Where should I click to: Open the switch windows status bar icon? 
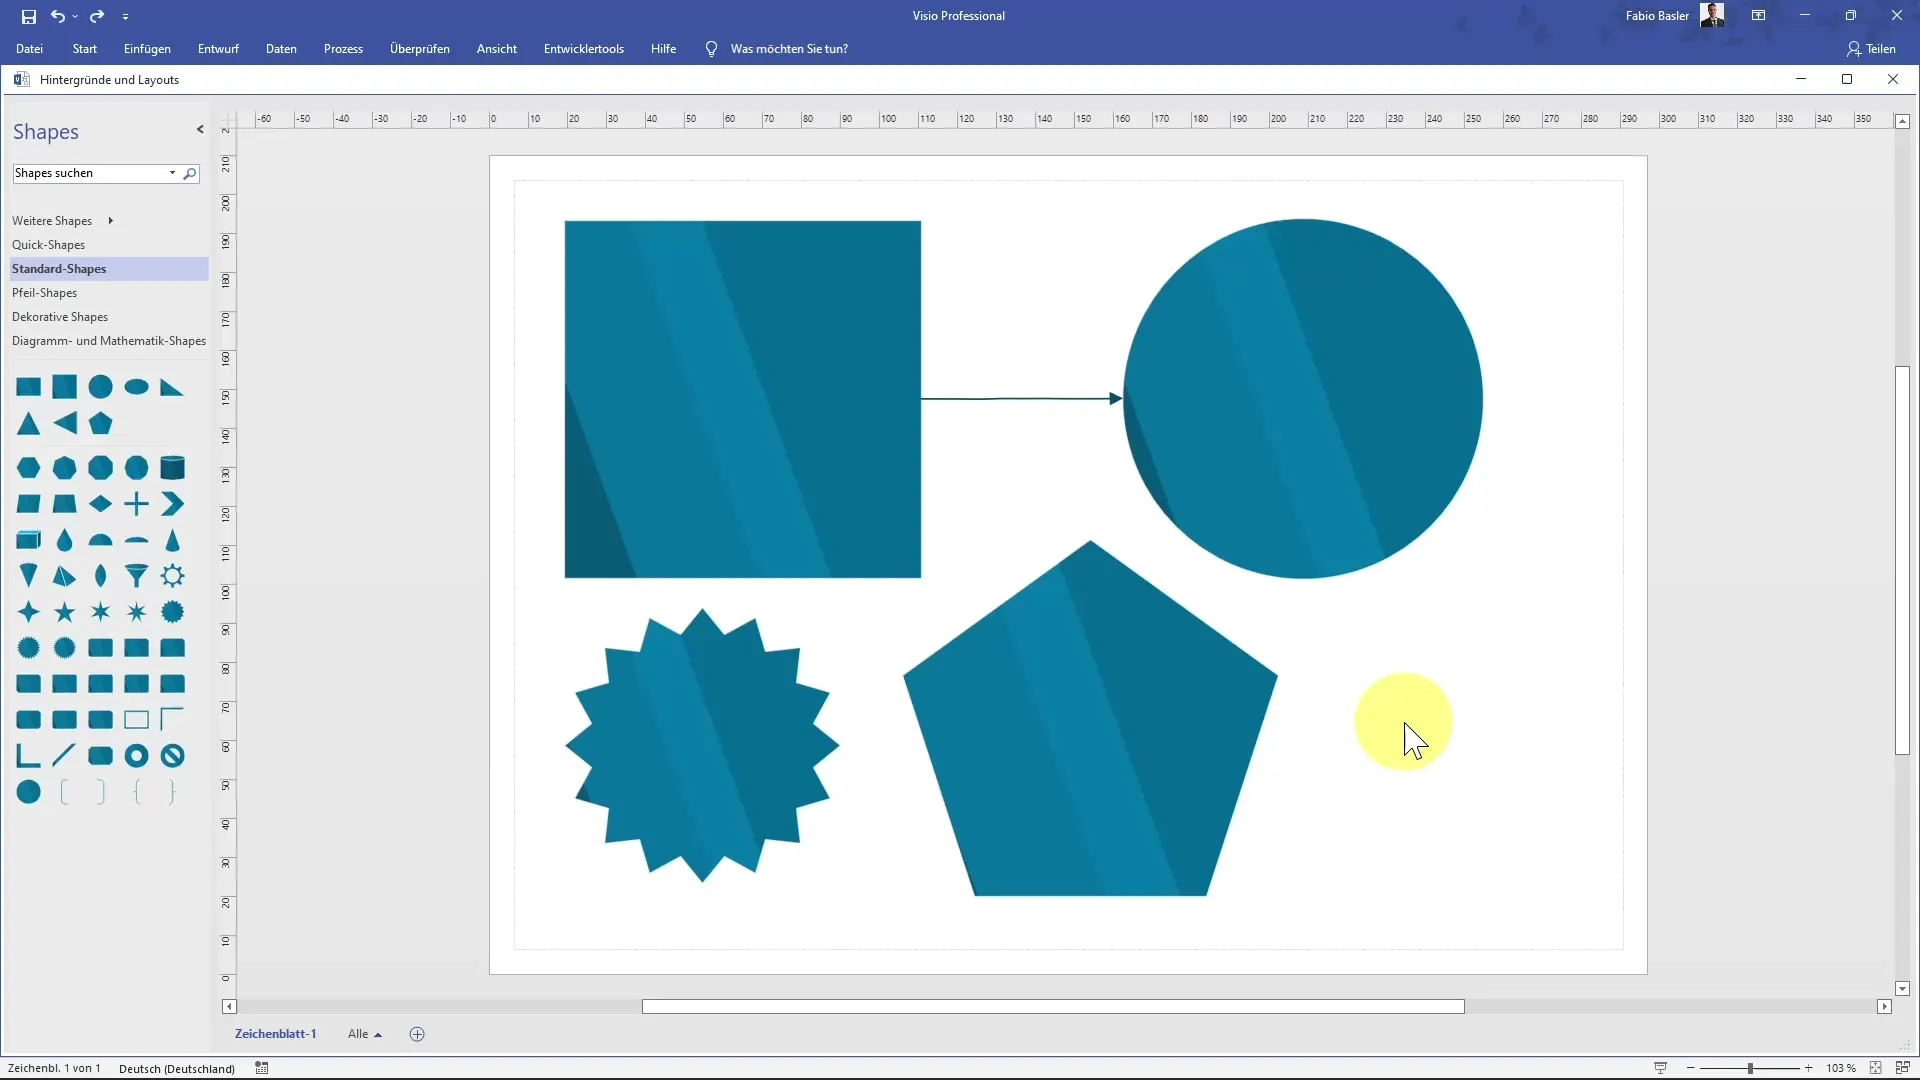point(1903,1068)
